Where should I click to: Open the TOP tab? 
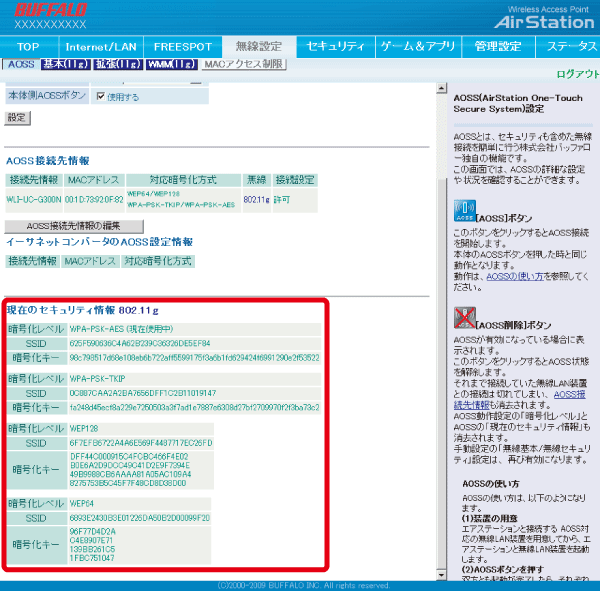[x=28, y=47]
